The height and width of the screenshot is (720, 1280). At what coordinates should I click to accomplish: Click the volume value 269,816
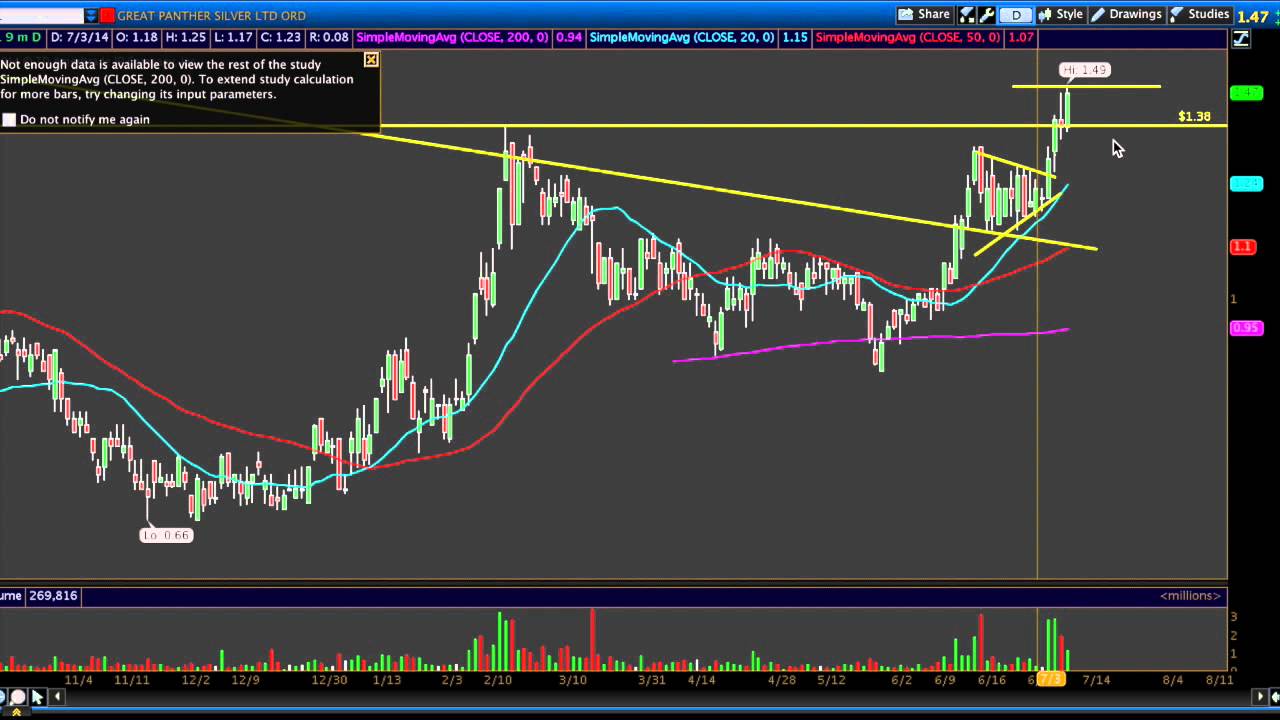pyautogui.click(x=53, y=595)
